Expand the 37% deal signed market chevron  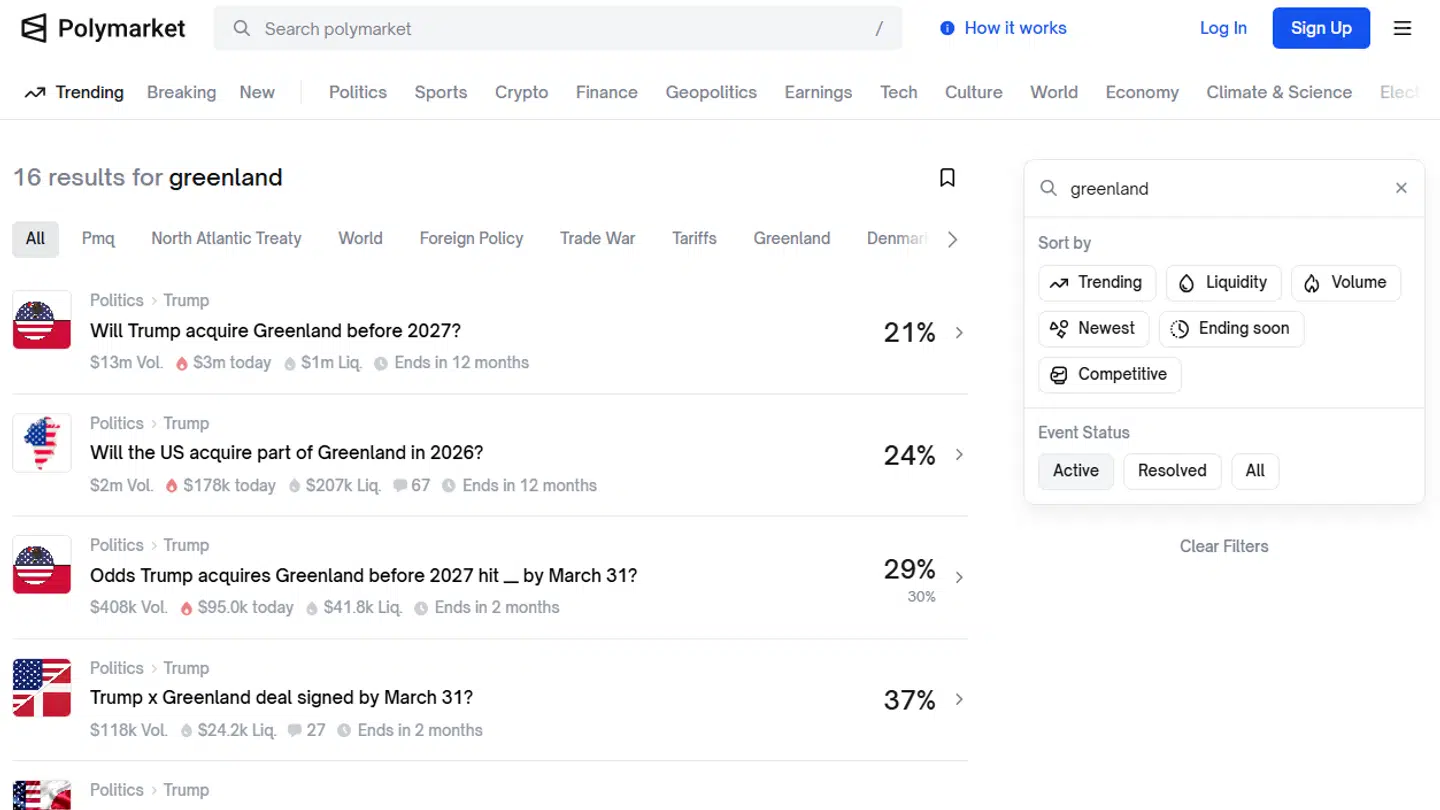[x=959, y=699]
